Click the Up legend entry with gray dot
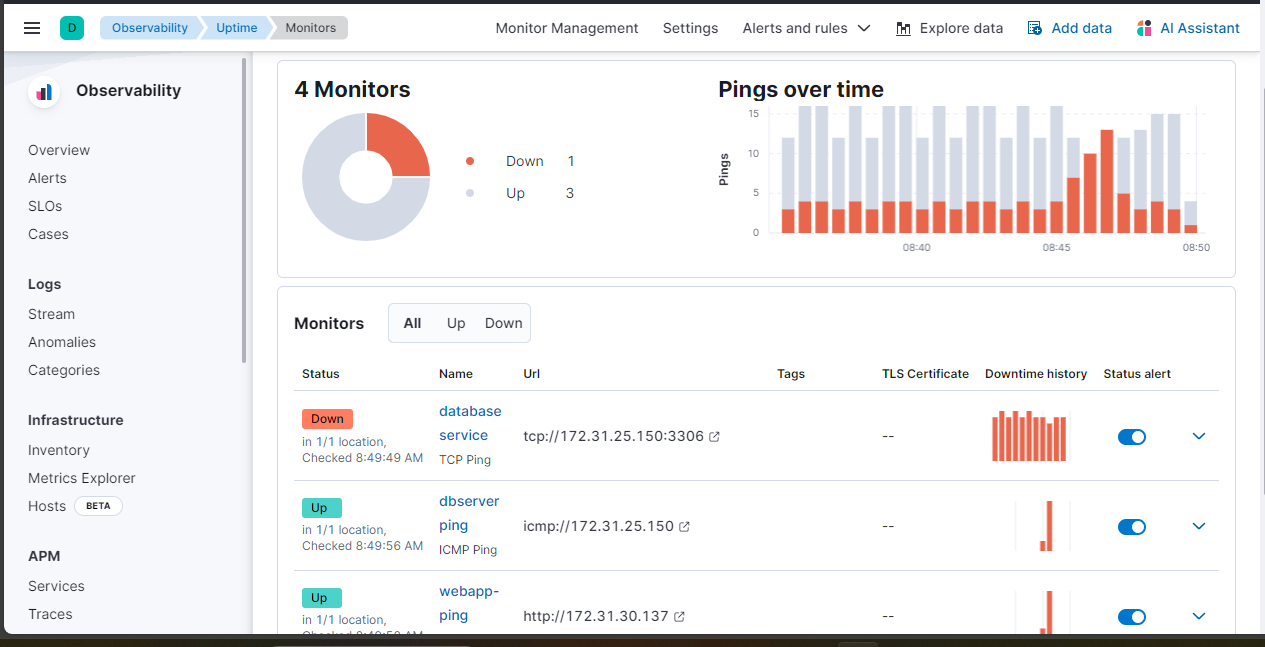This screenshot has height=647, width=1265. pos(520,193)
